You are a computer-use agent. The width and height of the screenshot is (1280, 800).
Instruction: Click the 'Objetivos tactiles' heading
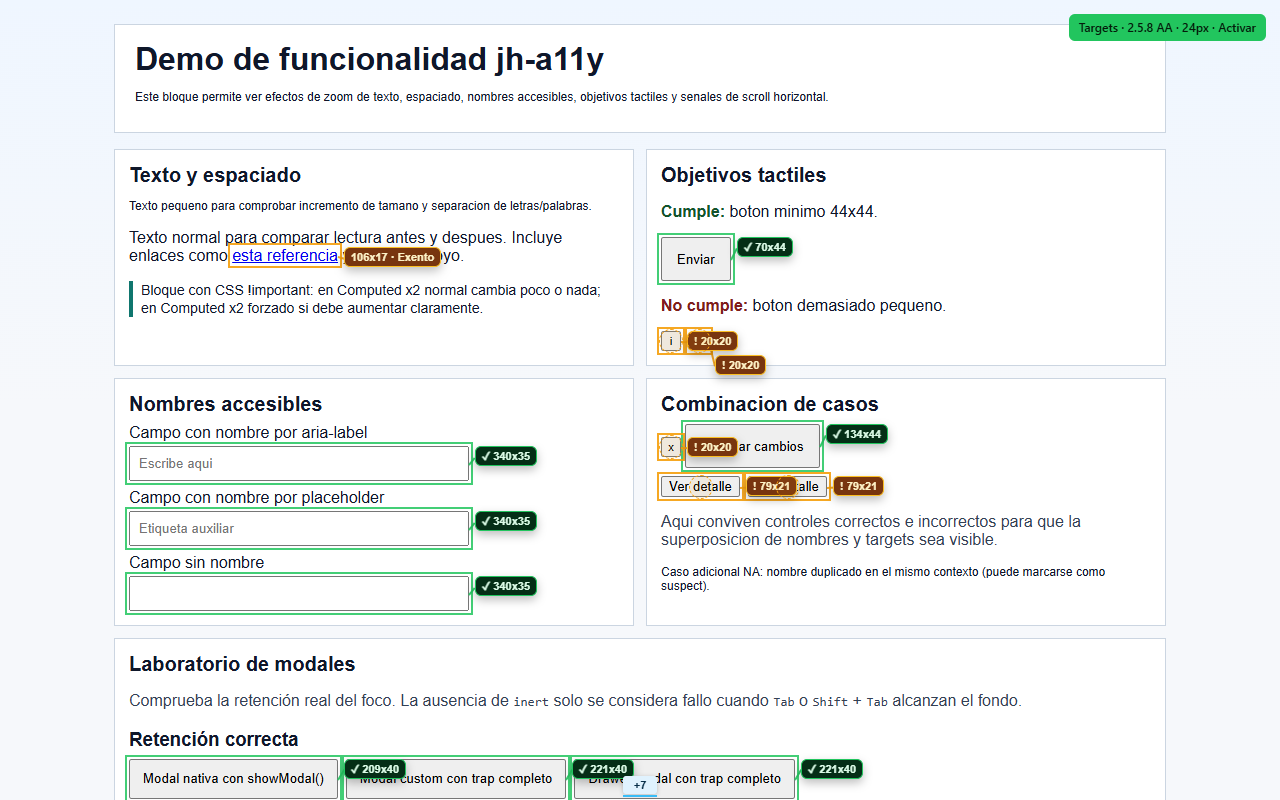(743, 175)
